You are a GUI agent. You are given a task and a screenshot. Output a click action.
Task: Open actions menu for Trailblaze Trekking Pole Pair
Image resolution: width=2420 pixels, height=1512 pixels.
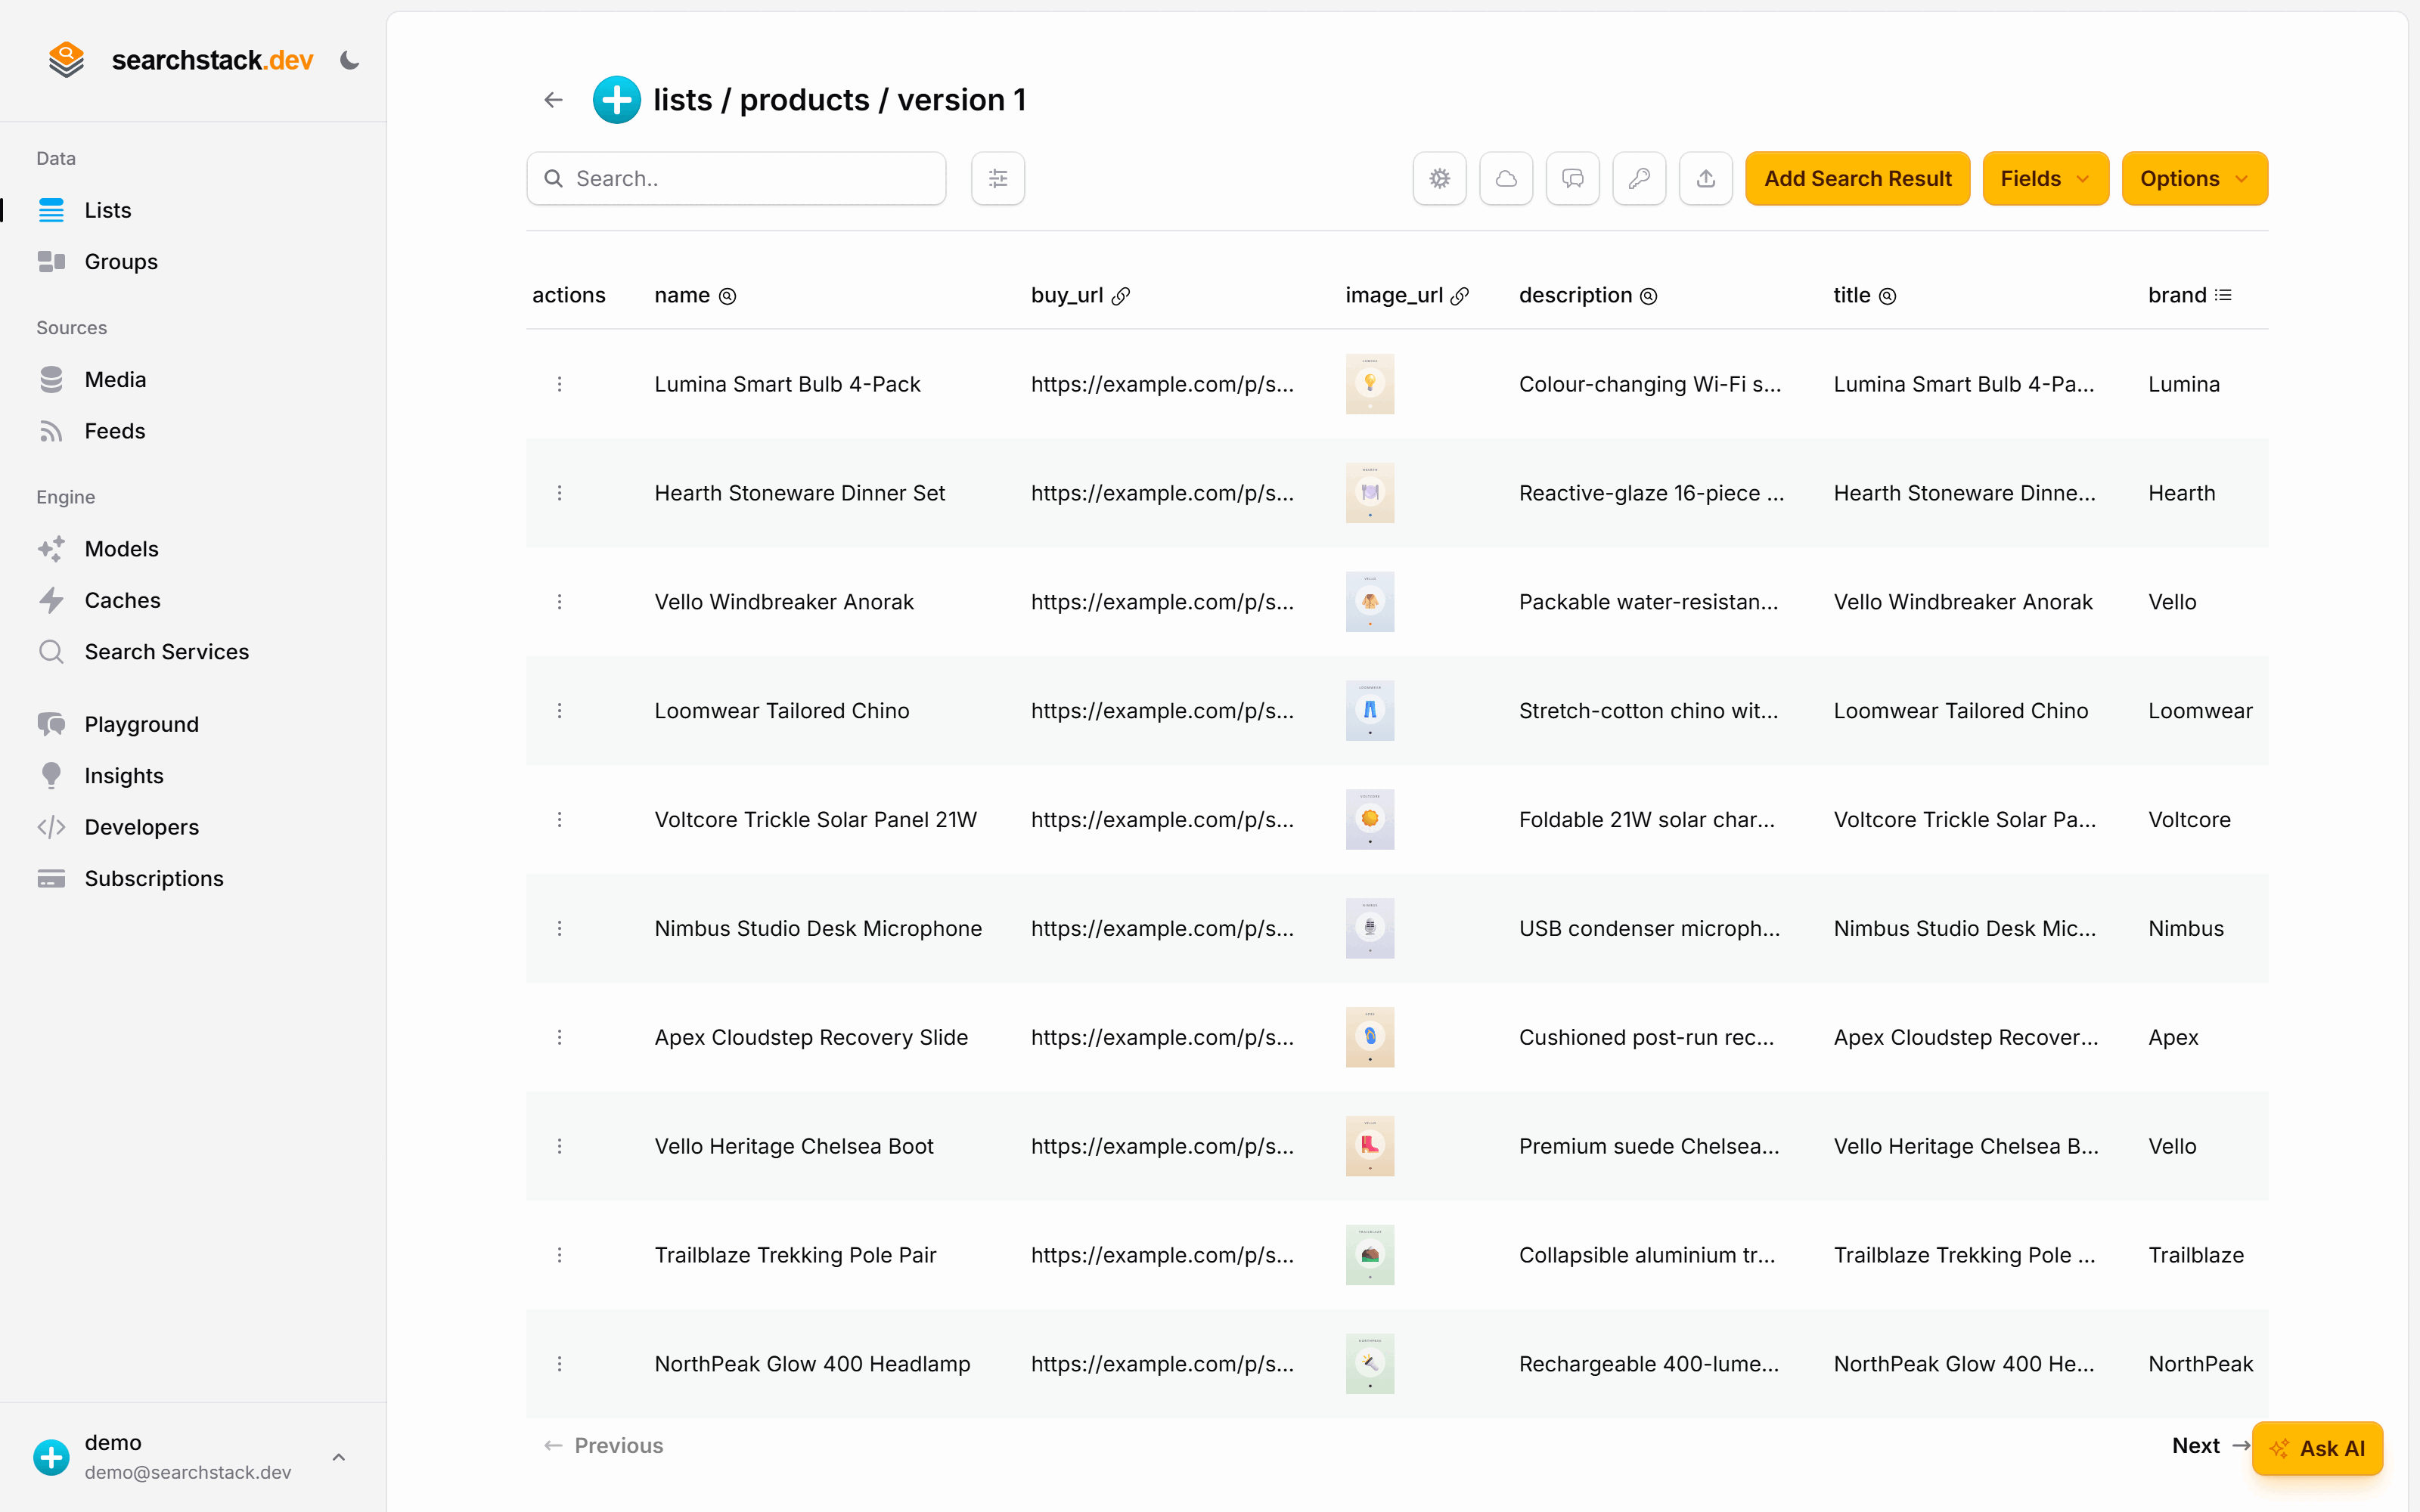pyautogui.click(x=559, y=1255)
